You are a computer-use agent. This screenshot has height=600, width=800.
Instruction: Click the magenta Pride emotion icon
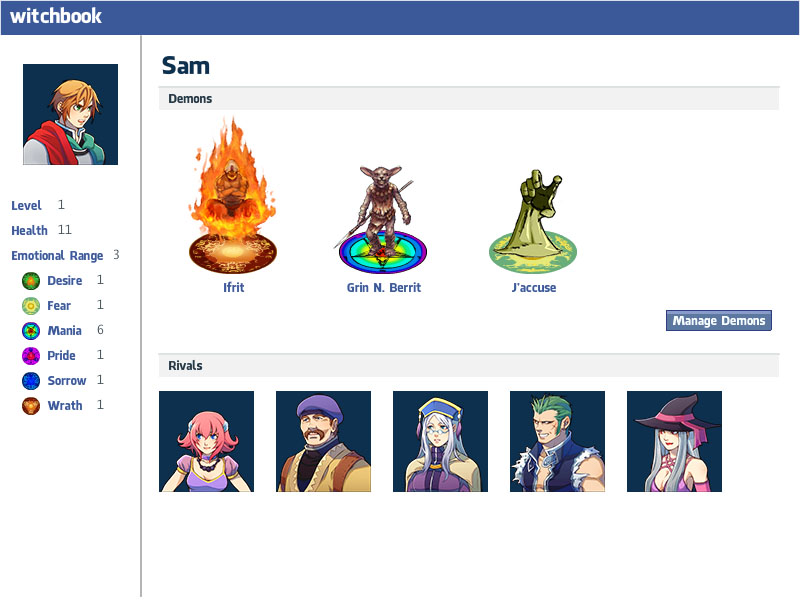[31, 356]
